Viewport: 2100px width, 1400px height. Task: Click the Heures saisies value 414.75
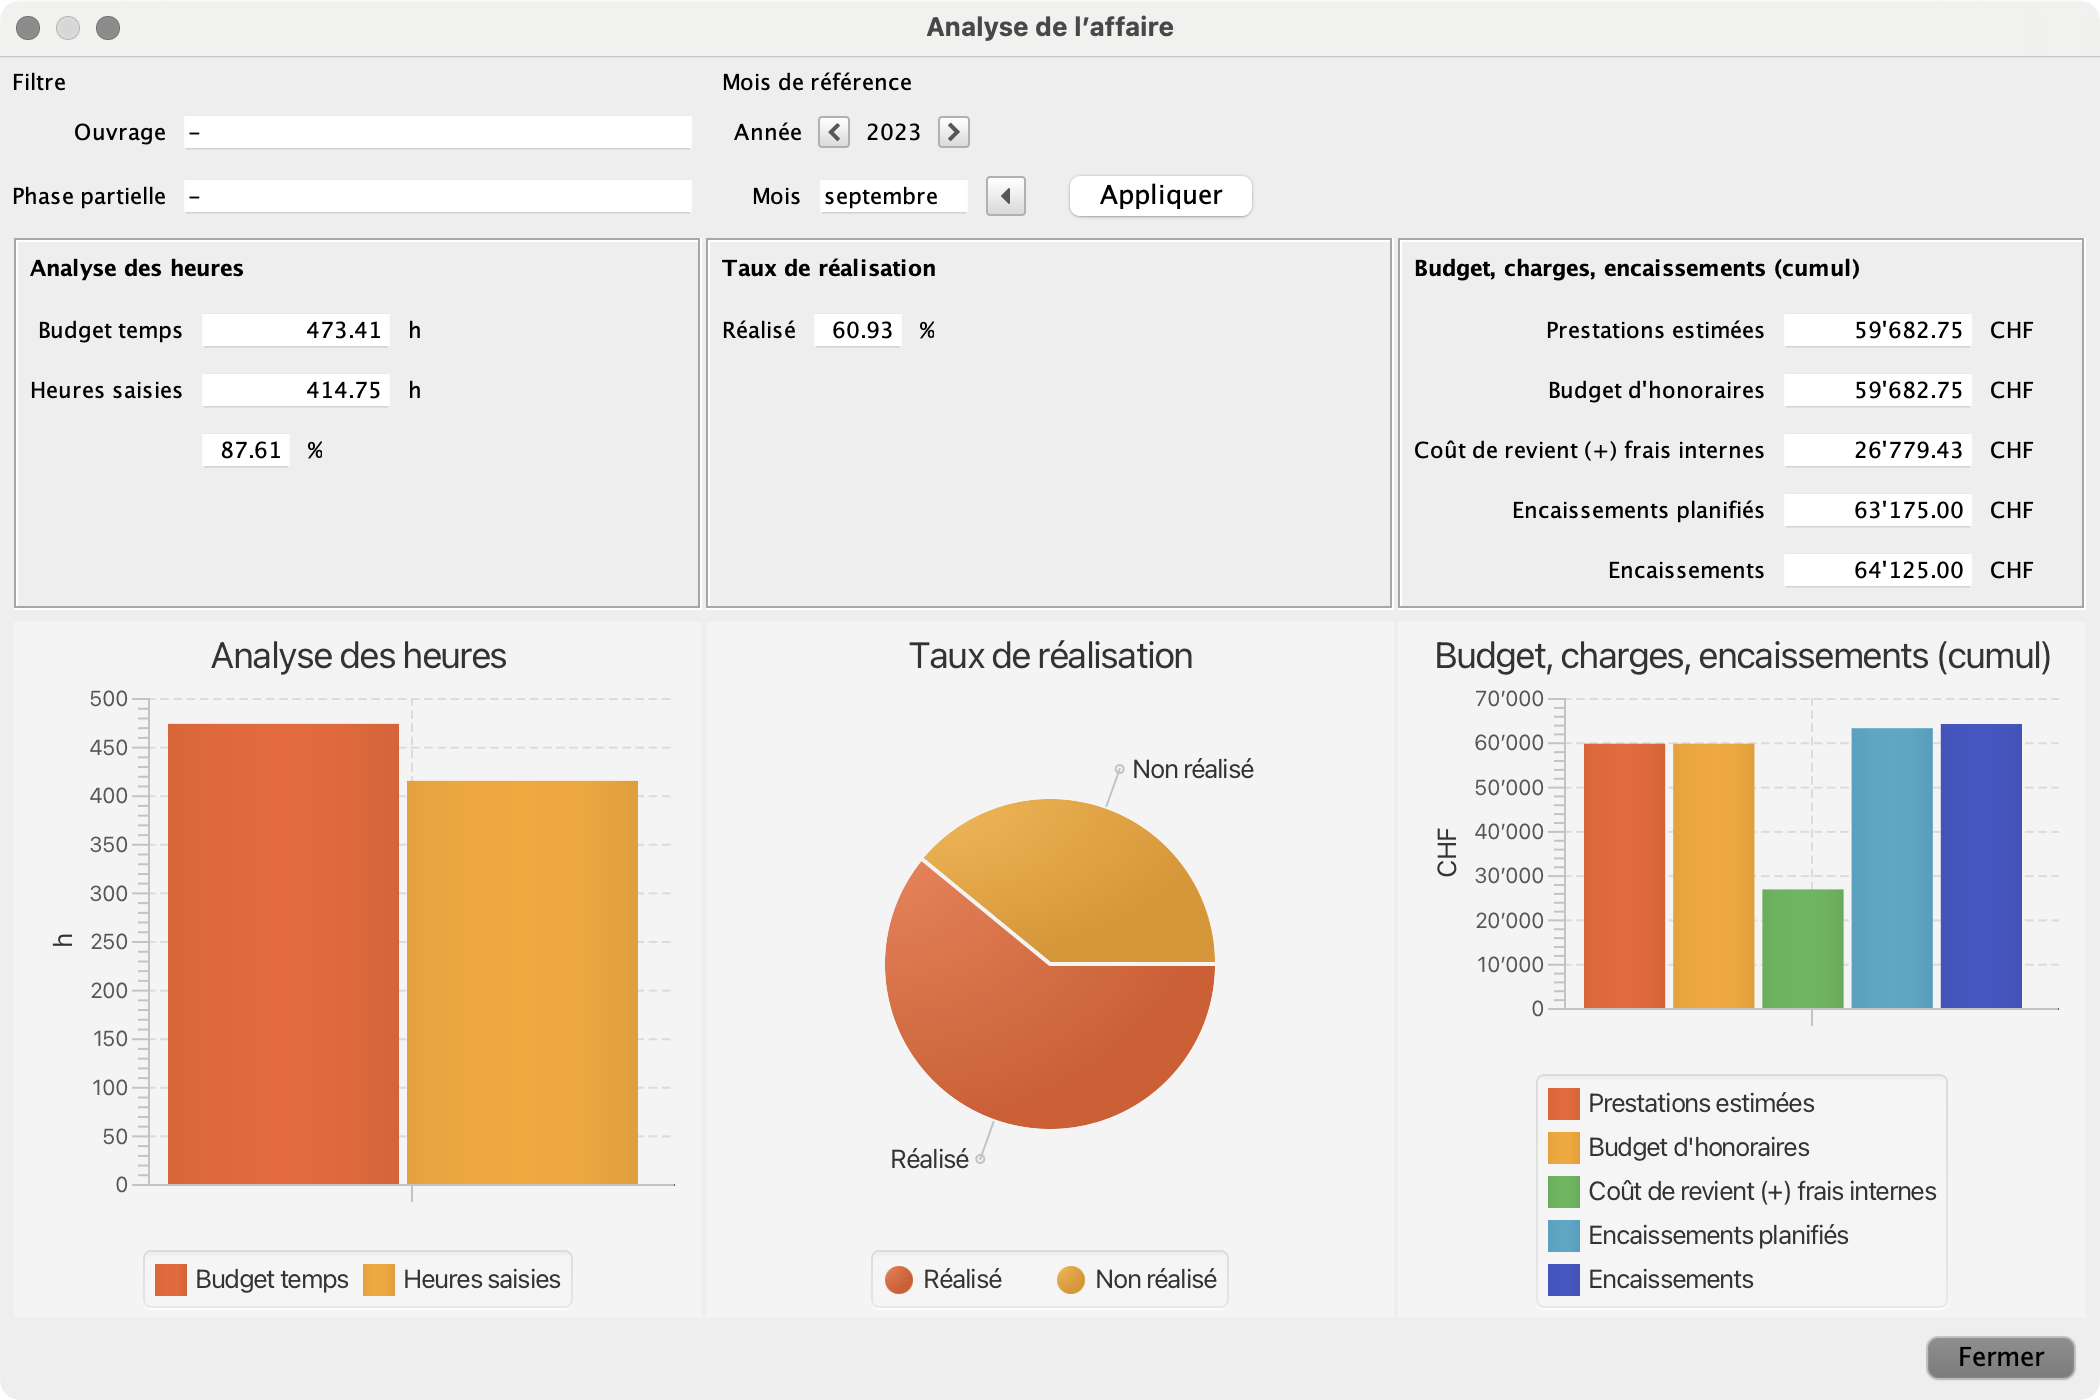(x=296, y=390)
